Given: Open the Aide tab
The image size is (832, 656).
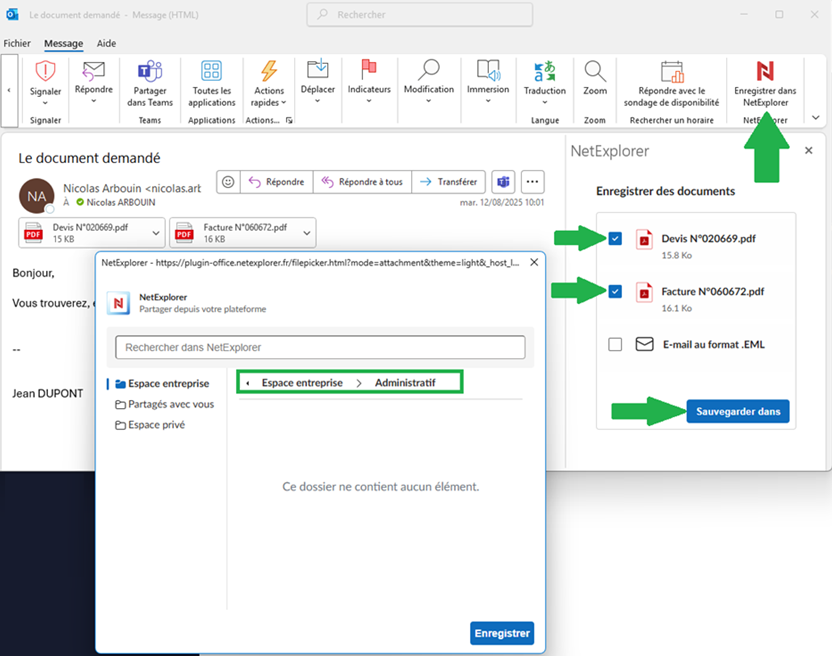Looking at the screenshot, I should pyautogui.click(x=106, y=44).
